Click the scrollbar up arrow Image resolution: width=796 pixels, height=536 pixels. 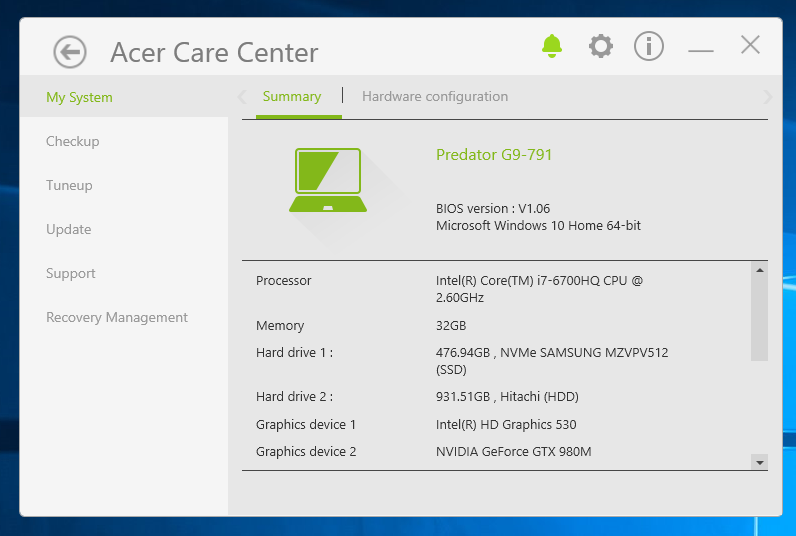[x=759, y=270]
